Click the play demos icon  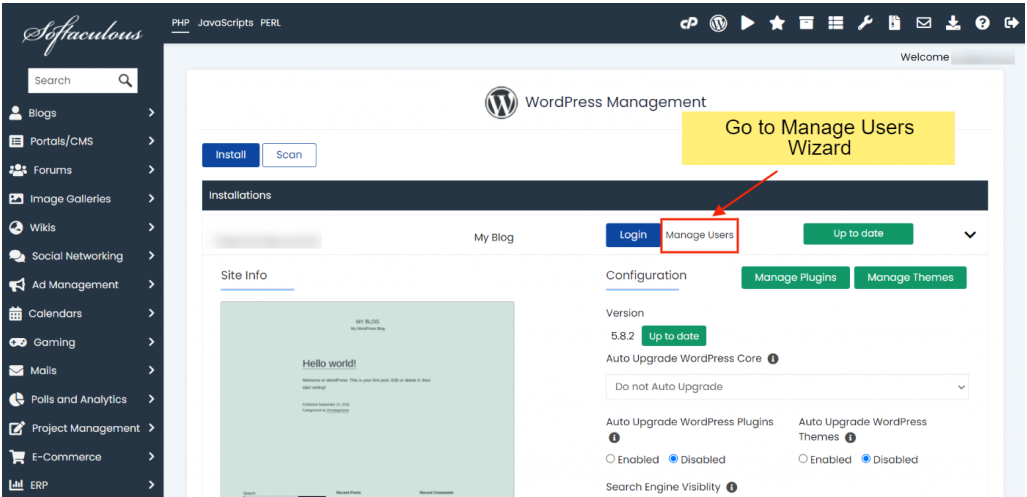748,24
